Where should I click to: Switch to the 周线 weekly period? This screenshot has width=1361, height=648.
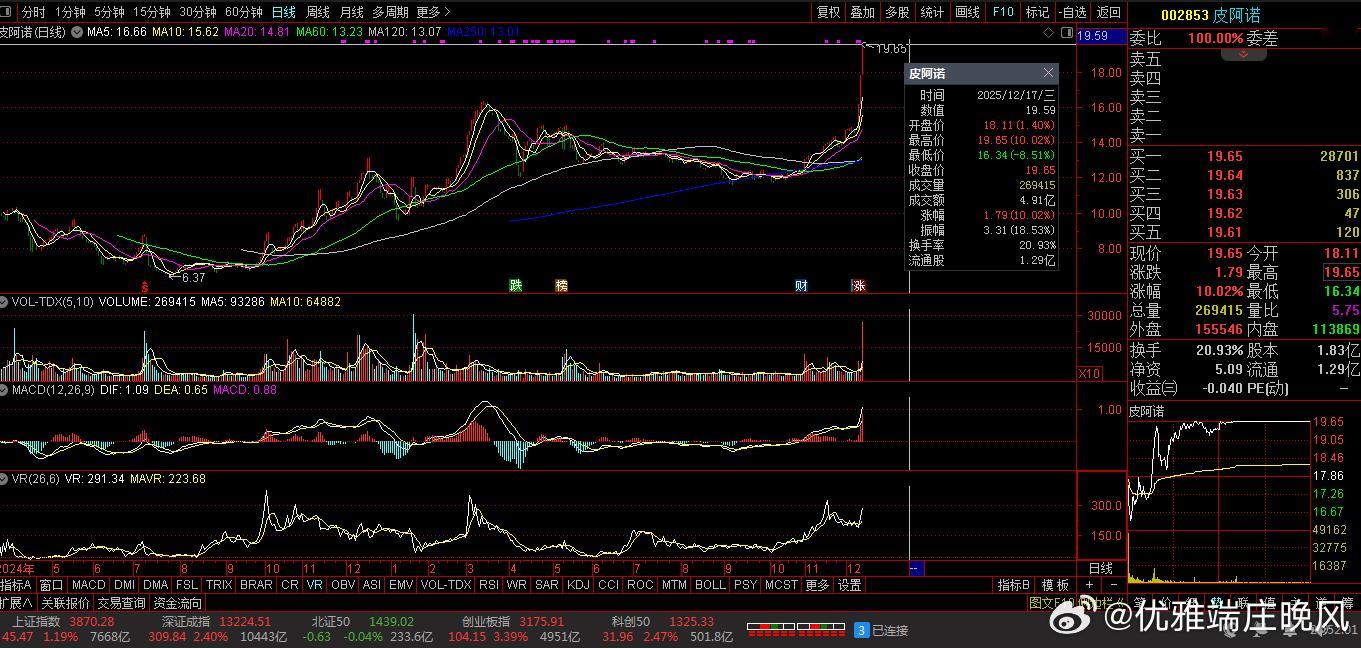point(318,12)
